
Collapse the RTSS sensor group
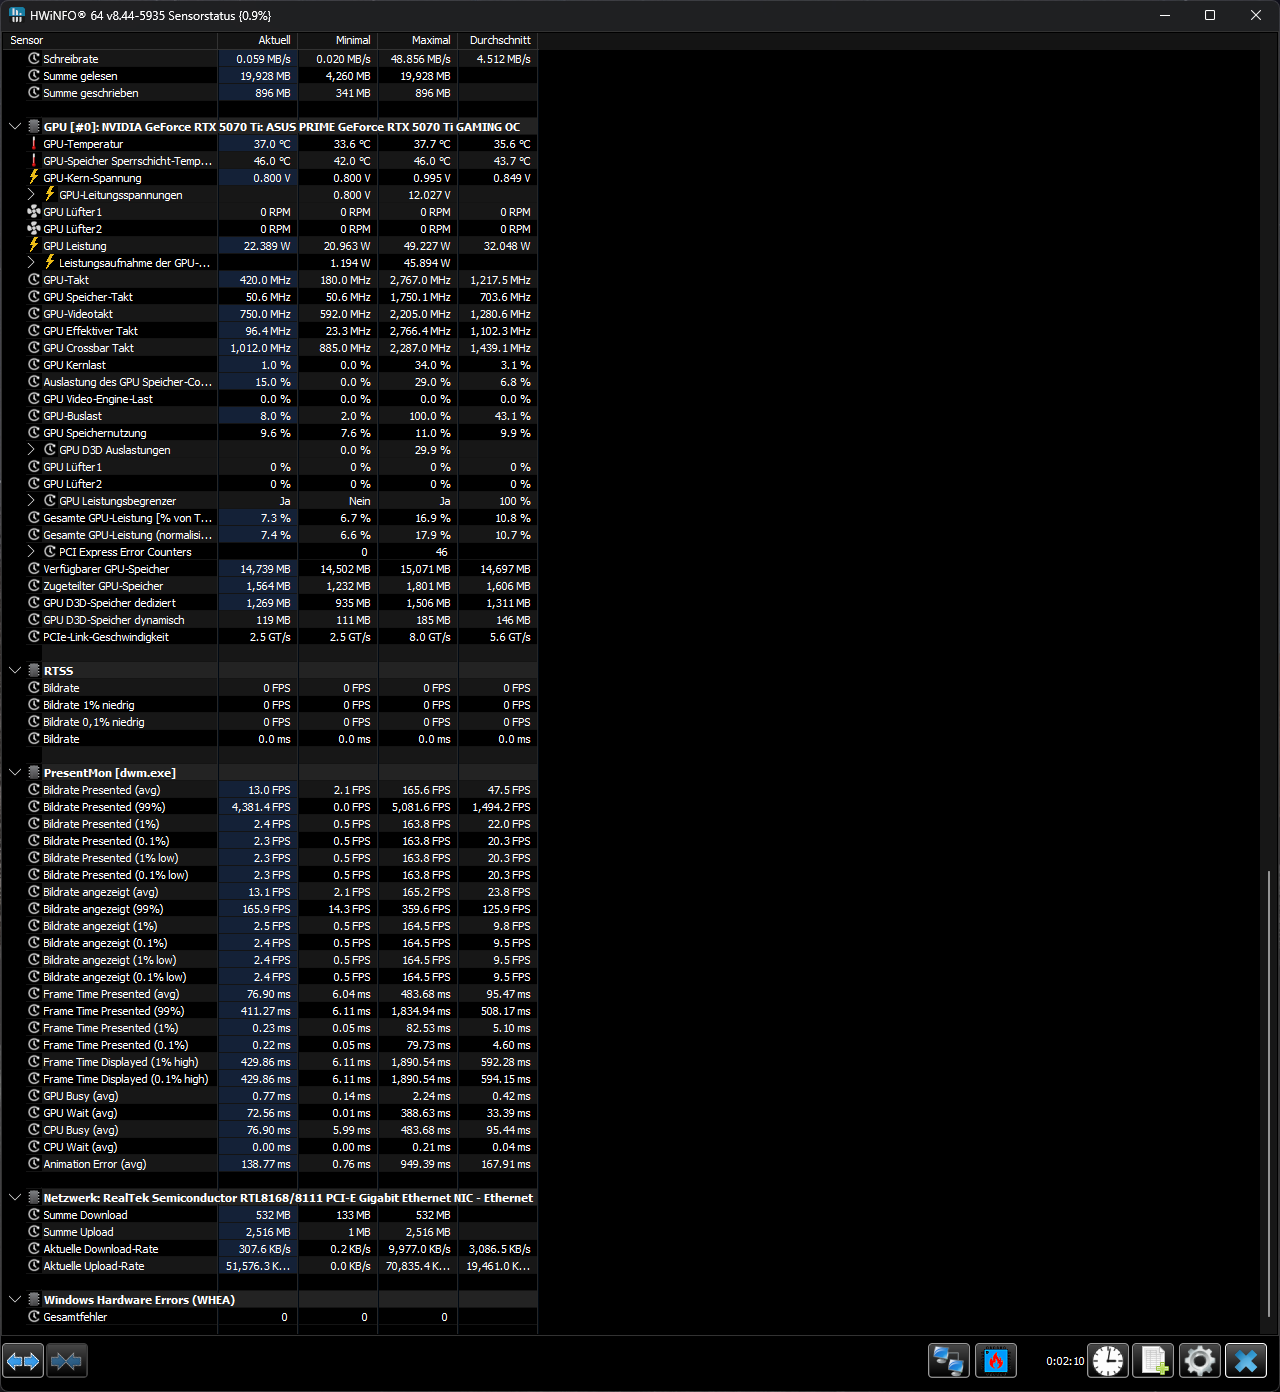pyautogui.click(x=15, y=671)
